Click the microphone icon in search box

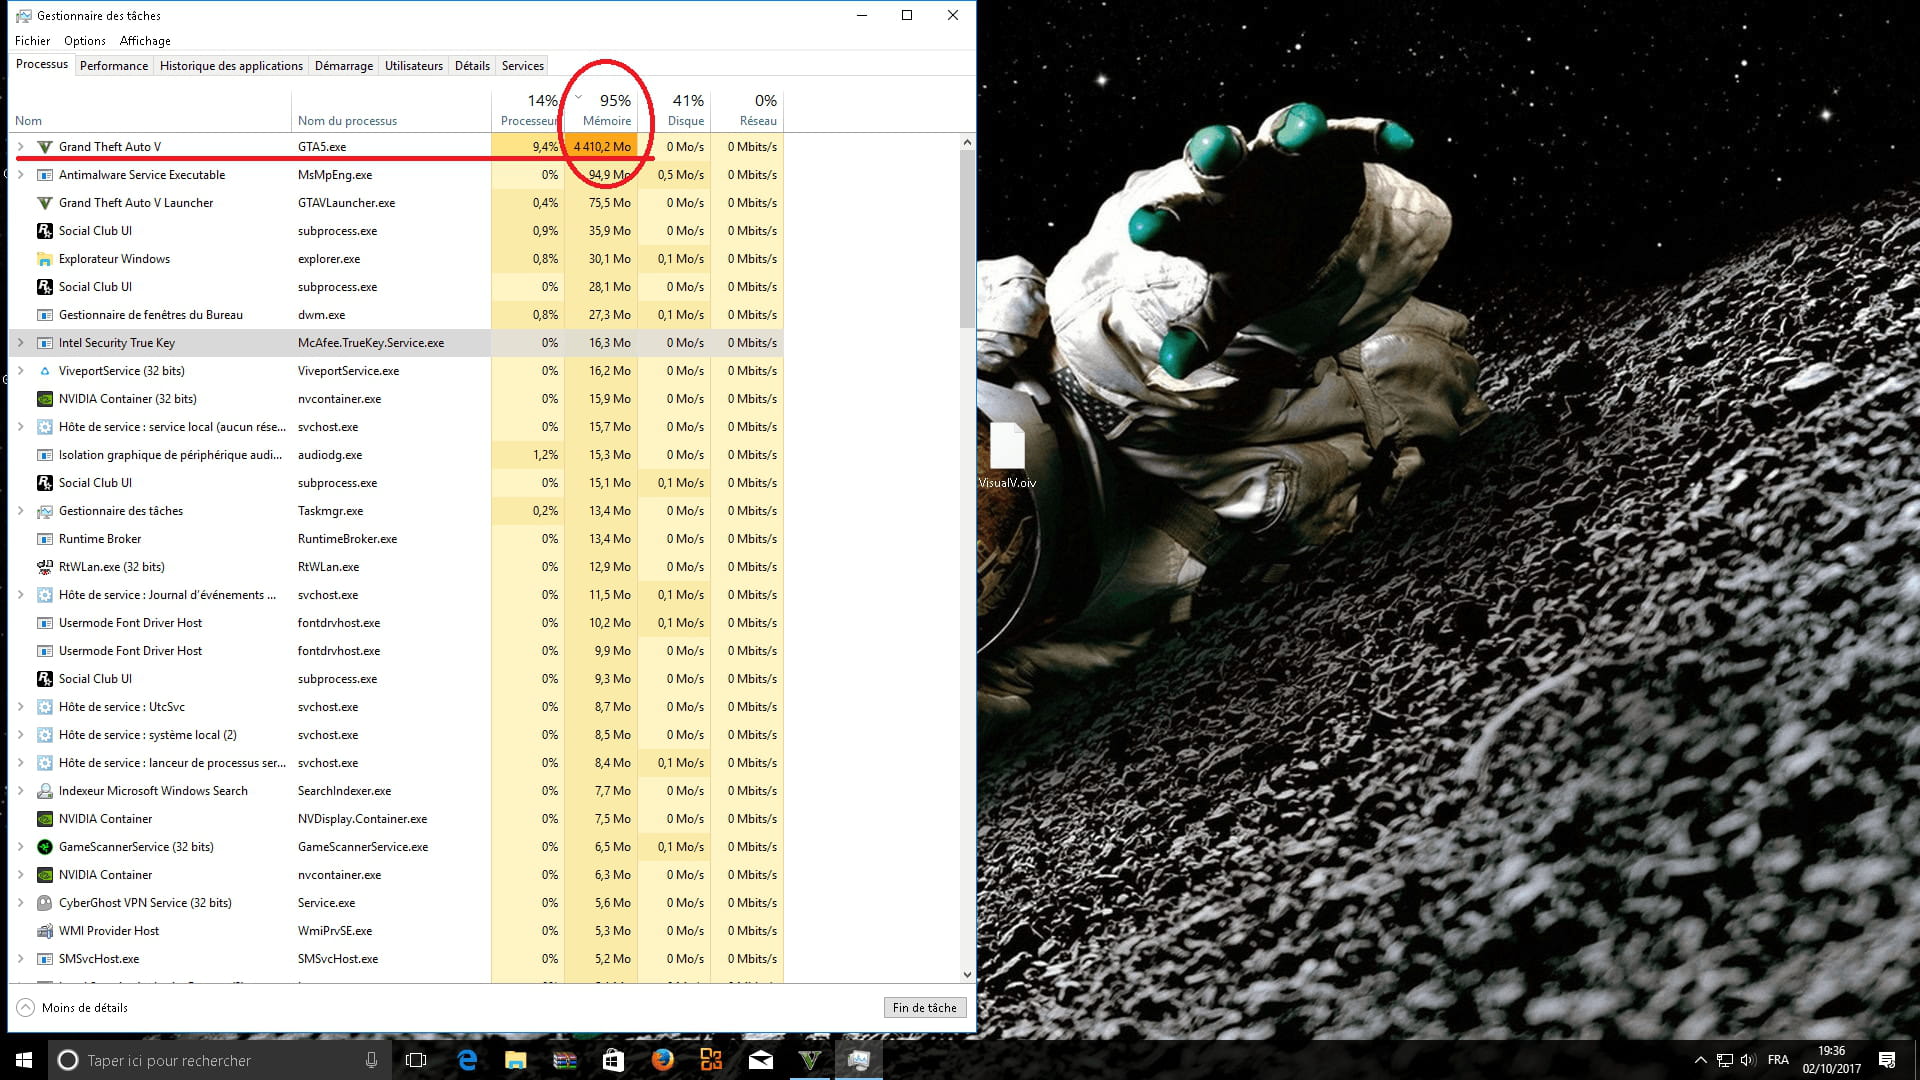pyautogui.click(x=371, y=1060)
